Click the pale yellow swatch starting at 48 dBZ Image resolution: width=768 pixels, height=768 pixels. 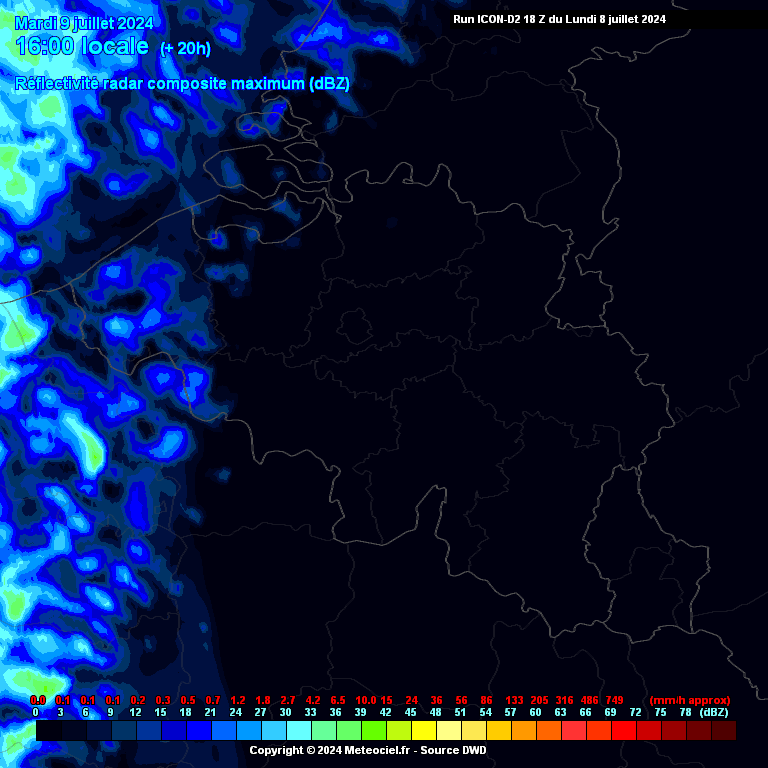coord(449,730)
